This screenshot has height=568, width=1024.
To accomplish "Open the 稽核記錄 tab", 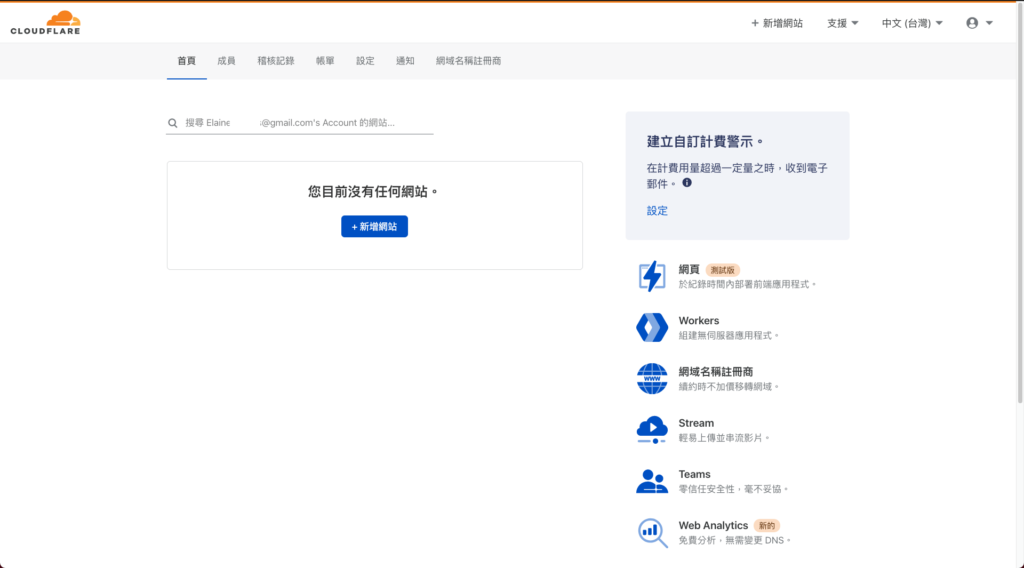I will [276, 61].
